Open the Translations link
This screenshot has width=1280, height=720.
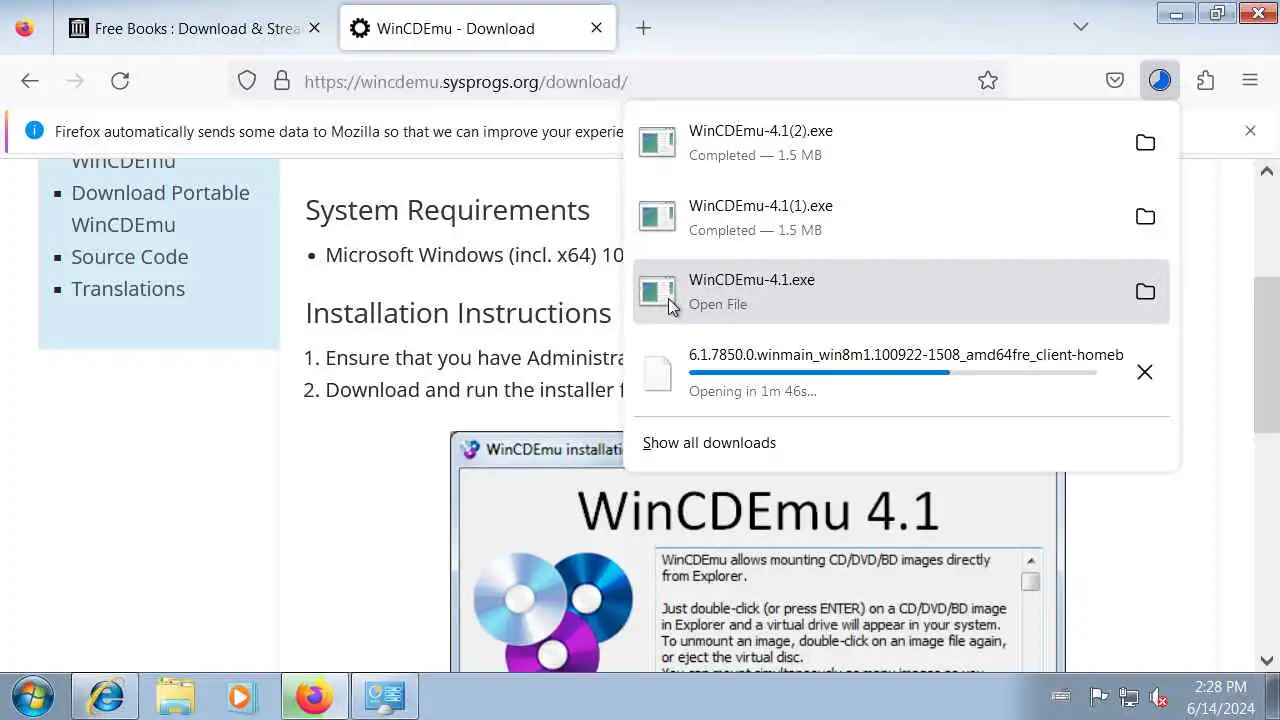pos(128,289)
